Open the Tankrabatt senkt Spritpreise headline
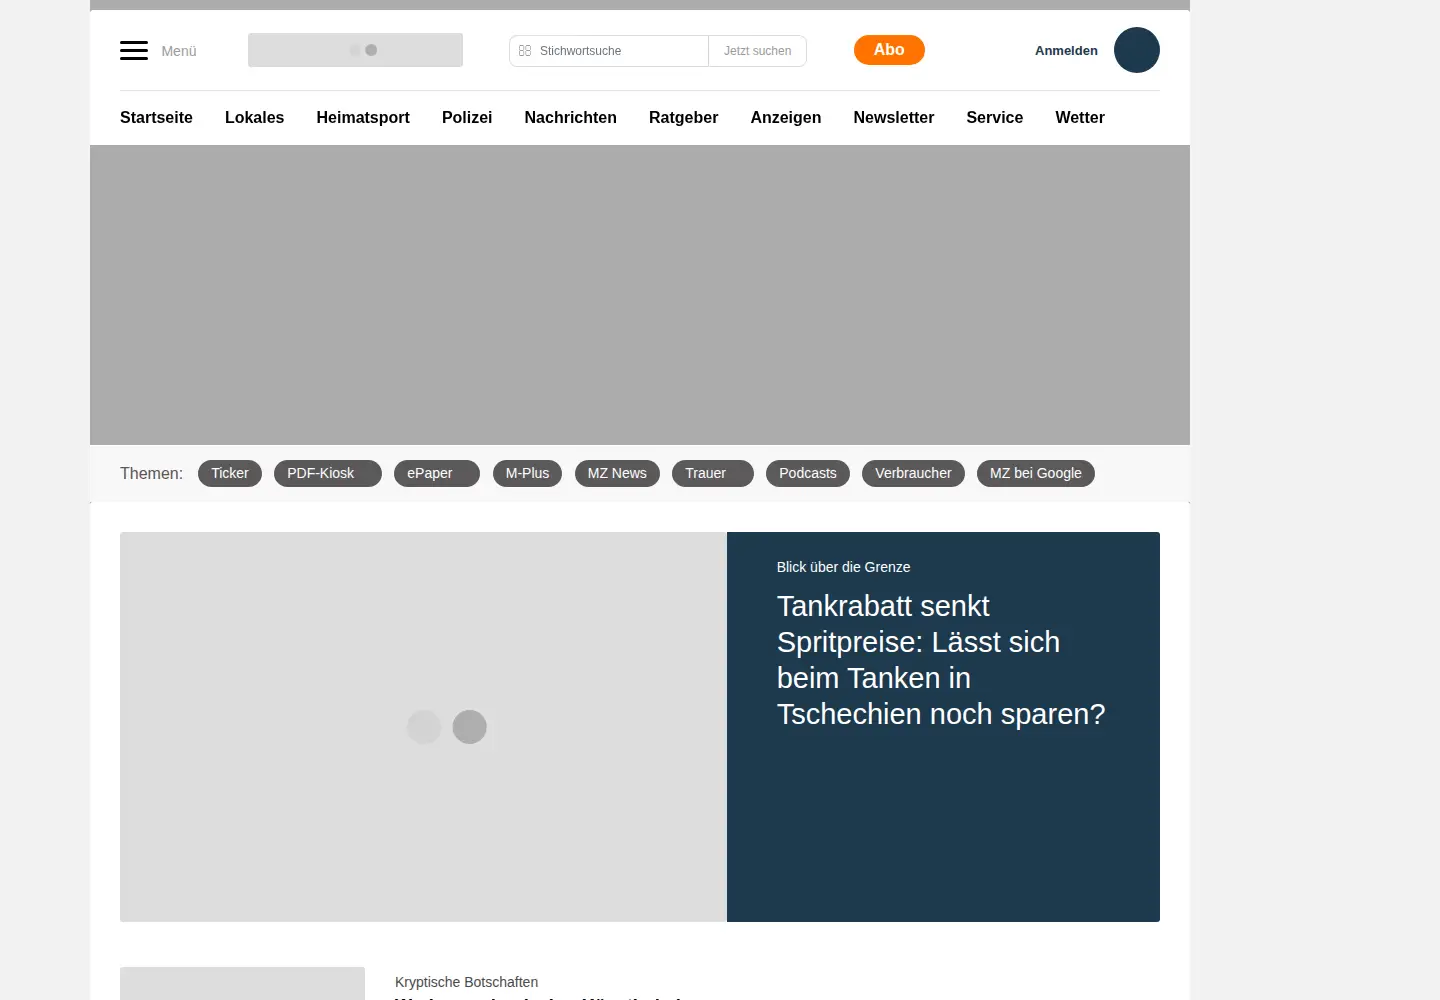 point(941,660)
